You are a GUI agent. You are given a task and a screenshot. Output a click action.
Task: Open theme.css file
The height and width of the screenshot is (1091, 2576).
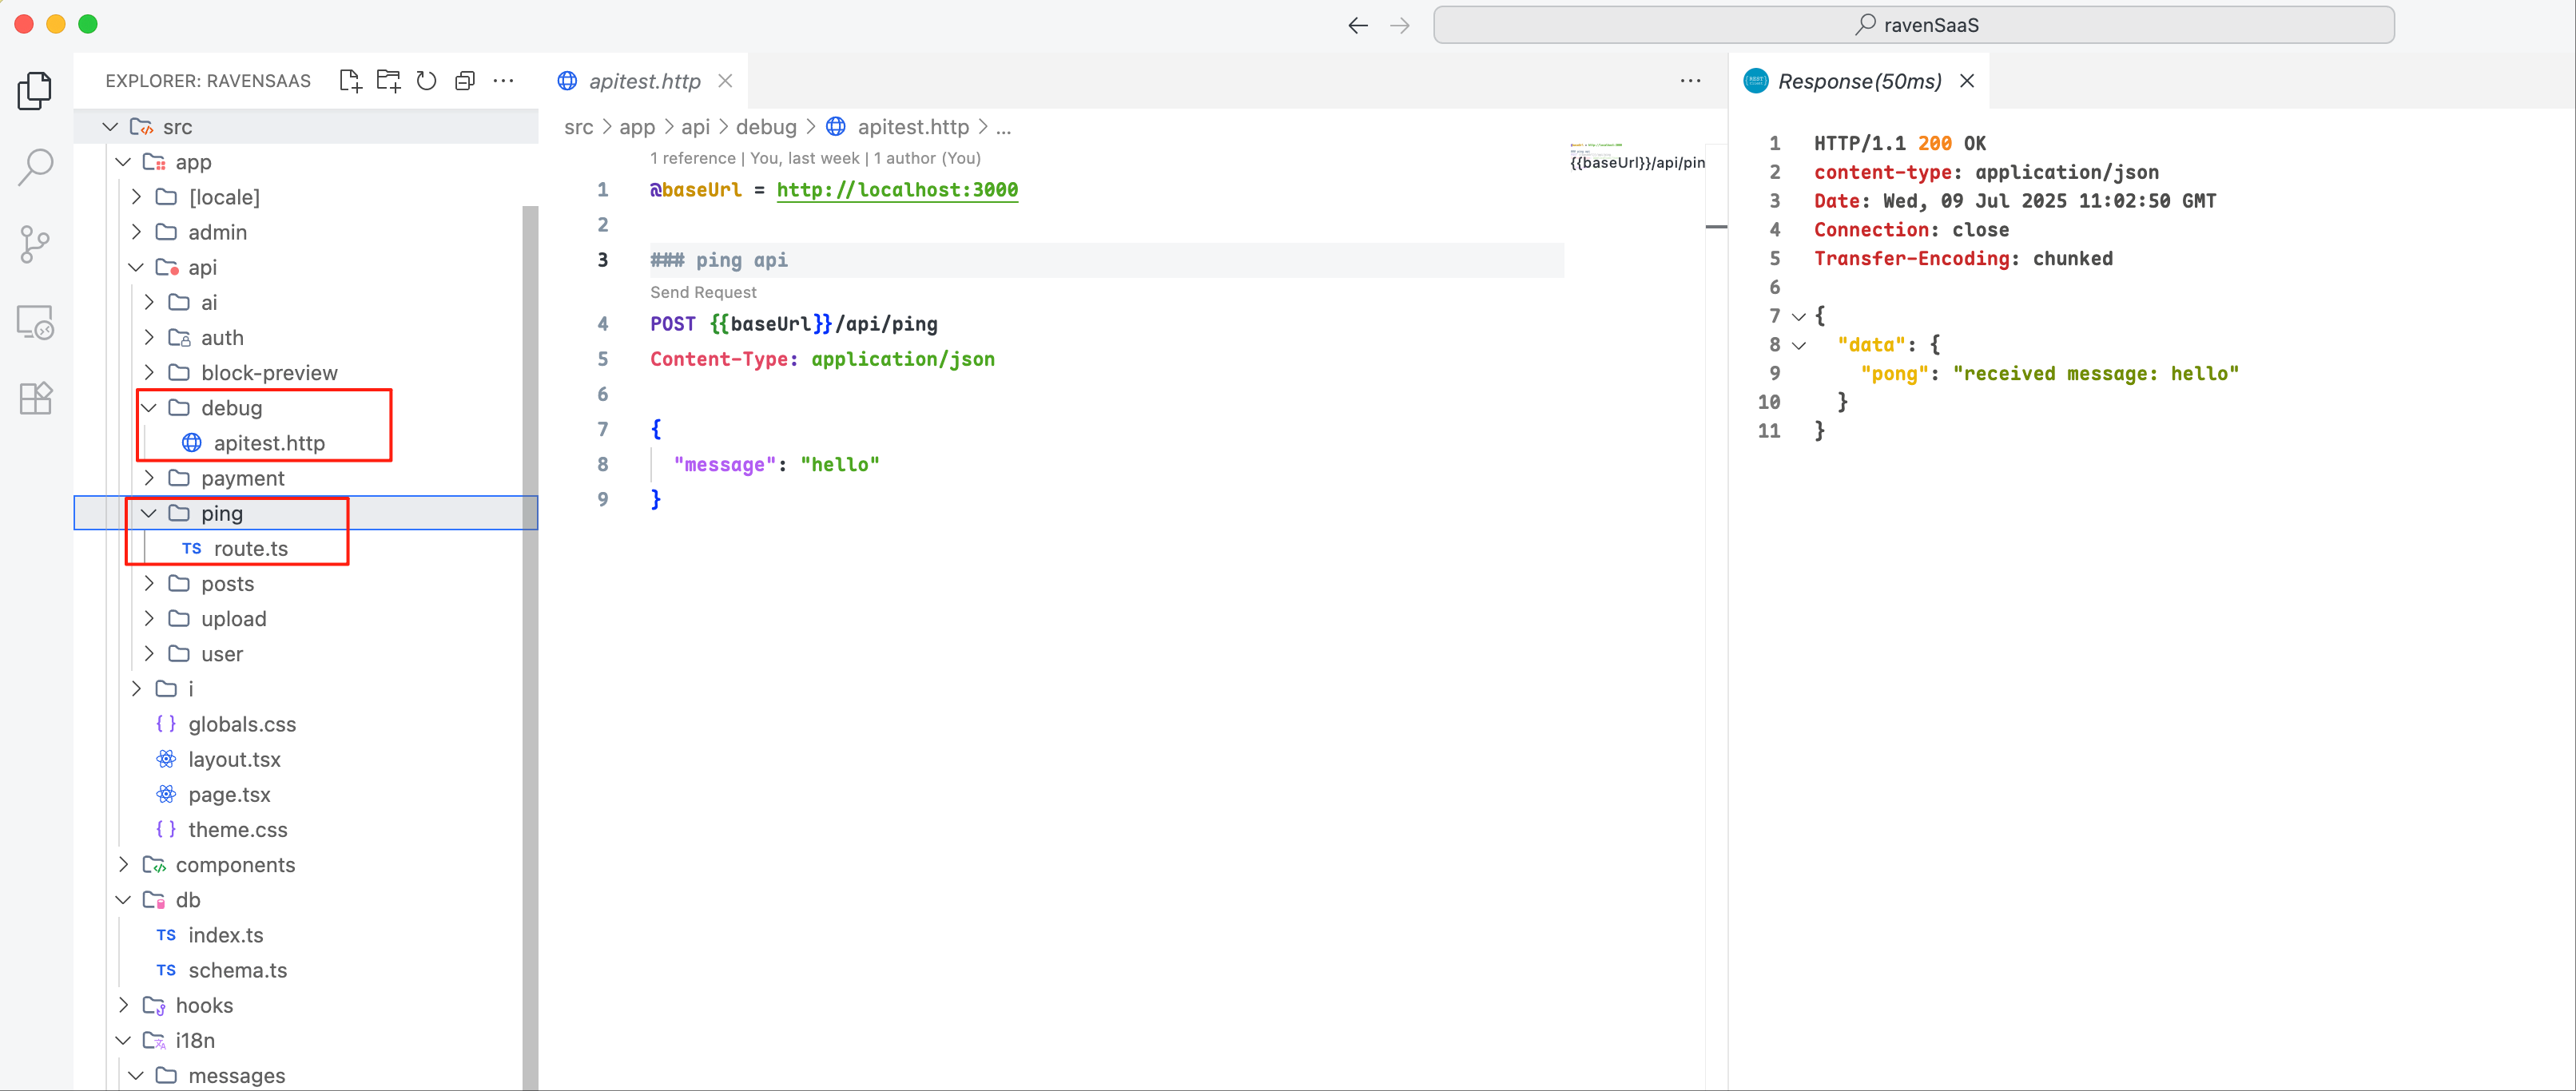click(237, 830)
